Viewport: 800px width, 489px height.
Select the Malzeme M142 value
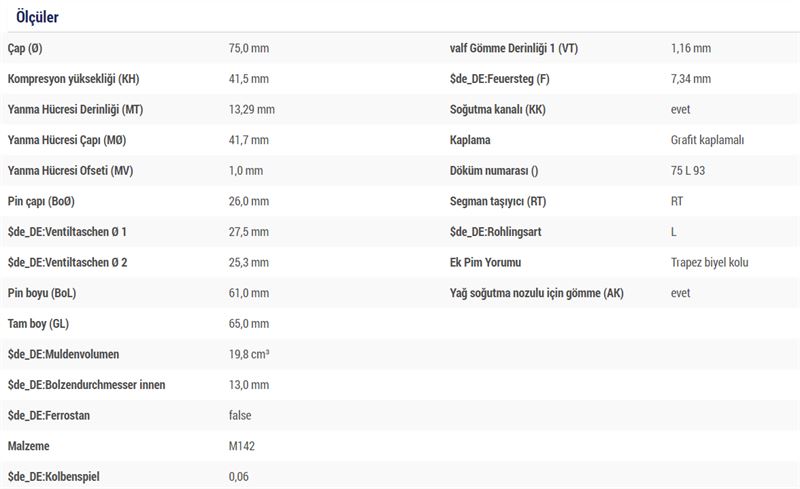(x=242, y=447)
